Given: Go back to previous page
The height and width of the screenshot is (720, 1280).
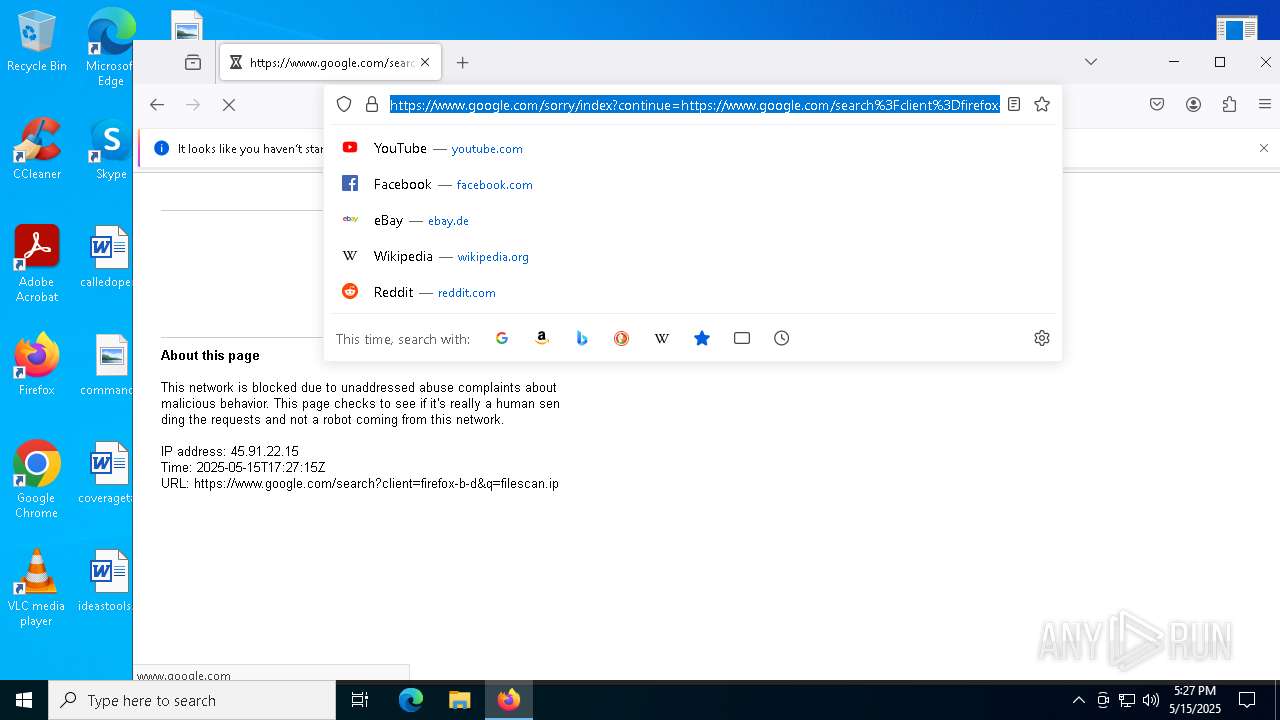Looking at the screenshot, I should pos(157,104).
